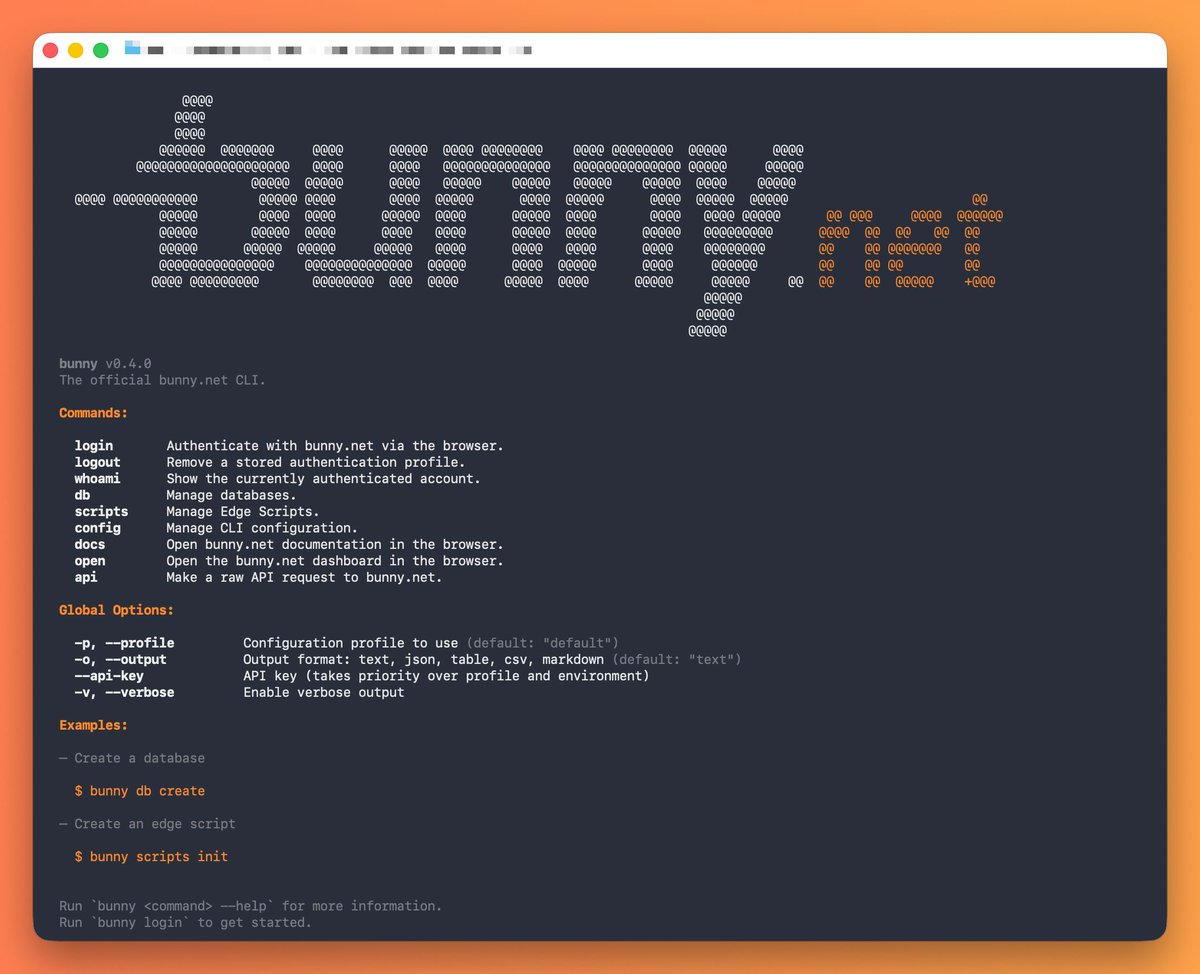Viewport: 1200px width, 974px height.
Task: Click the '-v, --verbose' option
Action: (x=124, y=692)
